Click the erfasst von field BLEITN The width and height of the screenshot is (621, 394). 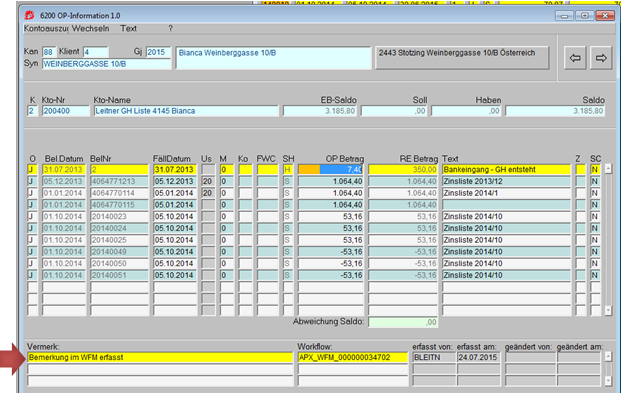click(433, 358)
